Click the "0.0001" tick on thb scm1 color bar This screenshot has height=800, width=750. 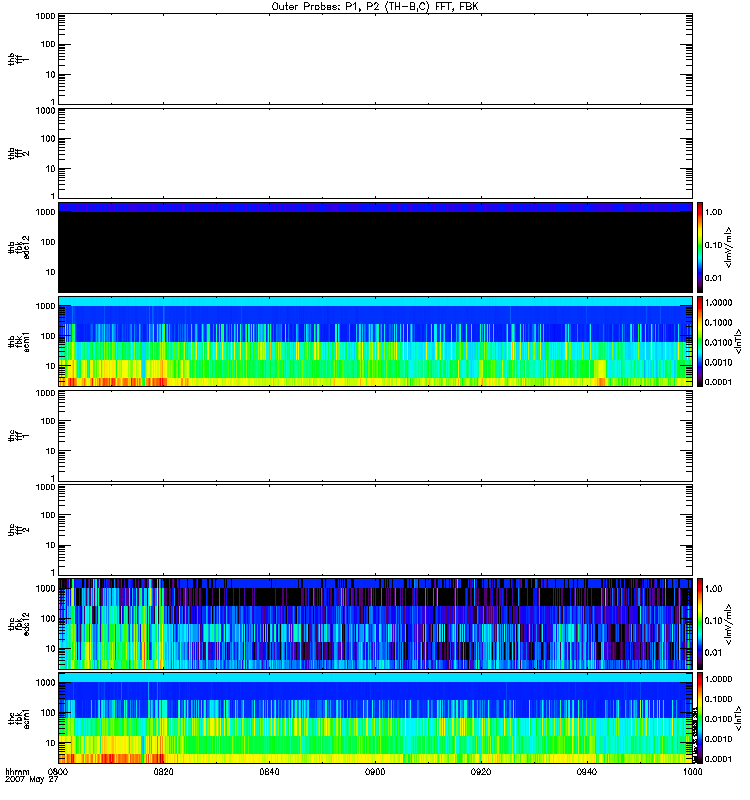(x=718, y=382)
